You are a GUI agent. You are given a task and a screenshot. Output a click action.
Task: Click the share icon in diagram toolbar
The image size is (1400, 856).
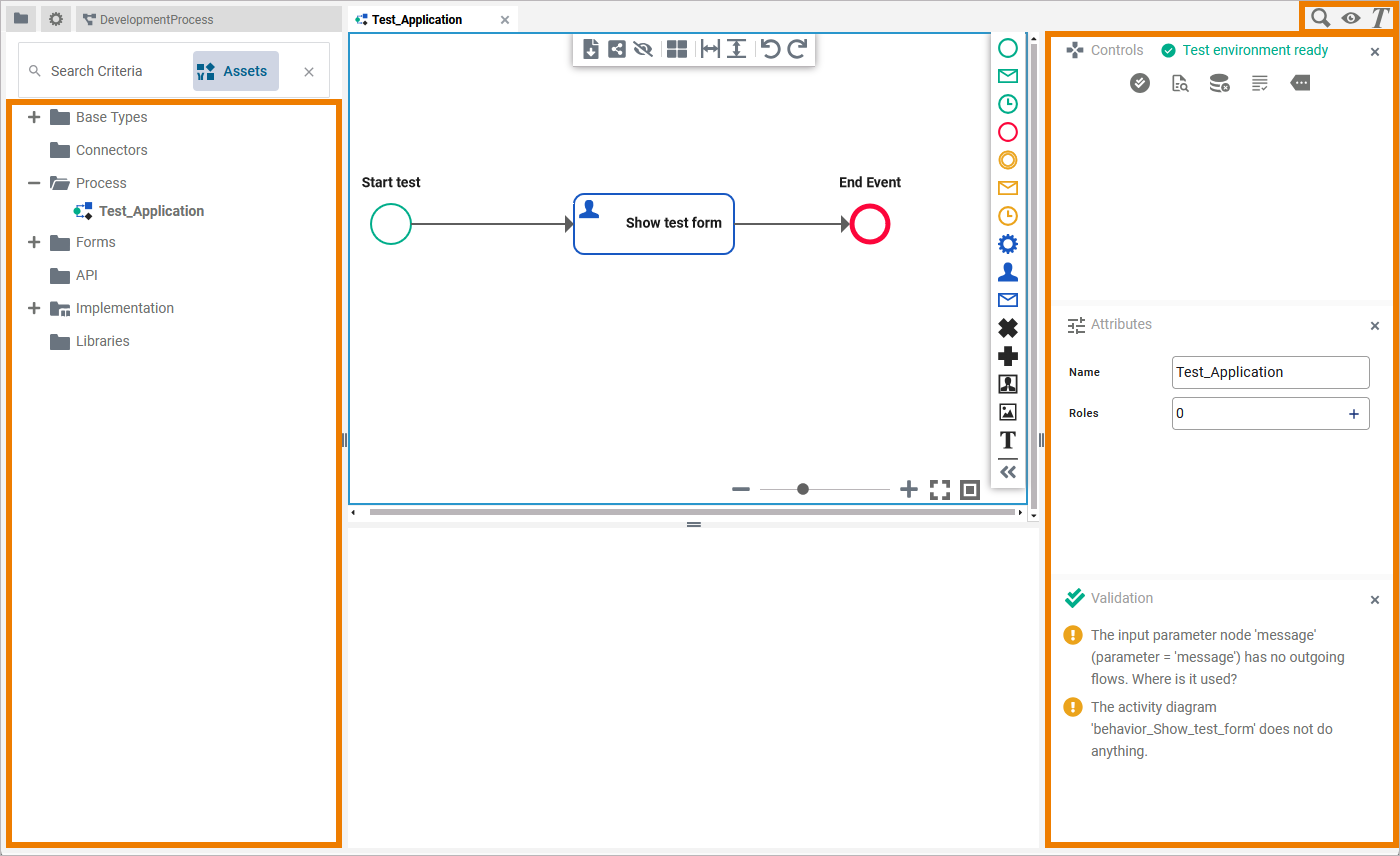click(x=617, y=49)
